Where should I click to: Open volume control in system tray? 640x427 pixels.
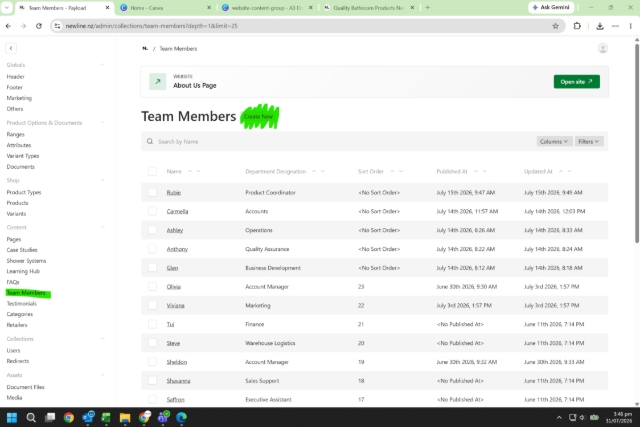[x=582, y=417]
